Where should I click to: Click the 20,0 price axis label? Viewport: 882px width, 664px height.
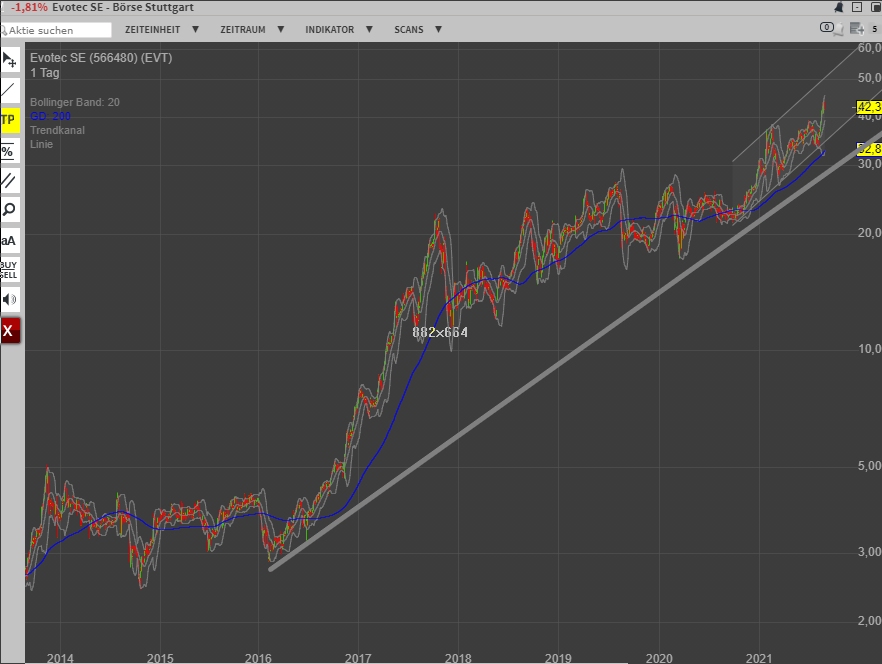point(870,233)
